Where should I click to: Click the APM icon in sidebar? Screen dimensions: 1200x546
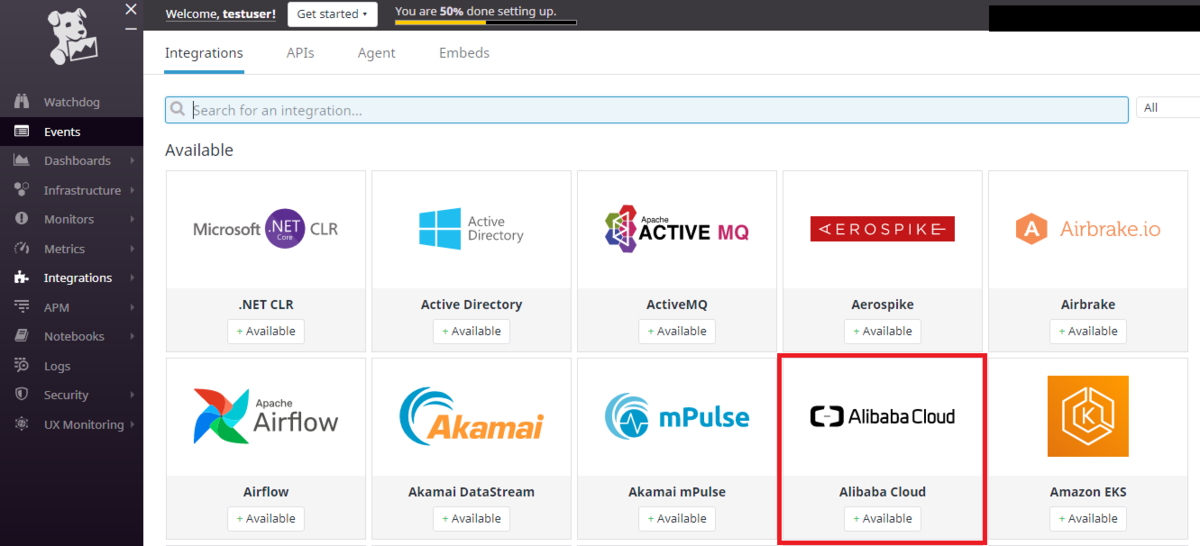(21, 307)
